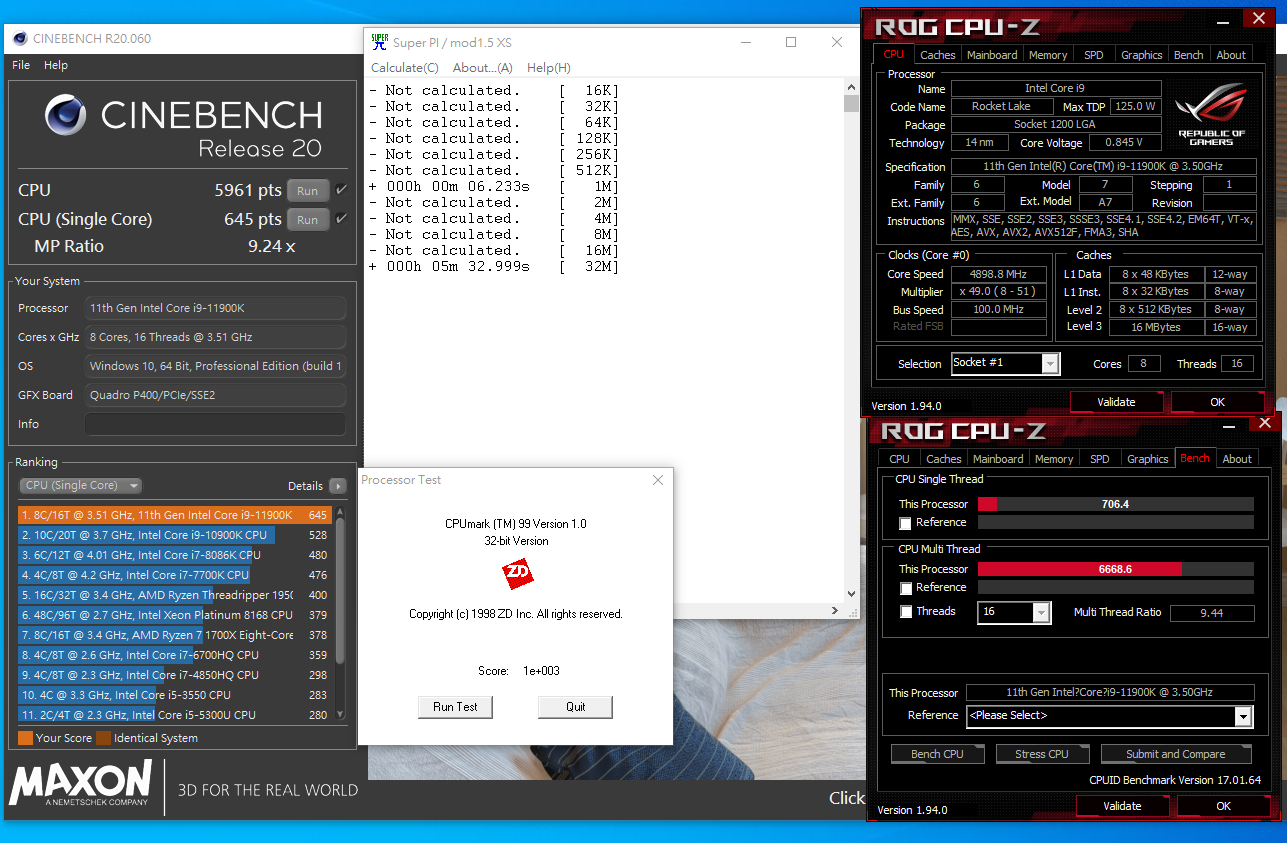The height and width of the screenshot is (843, 1287).
Task: Click Validate in lower CPU-Z Bench window
Action: [1122, 806]
